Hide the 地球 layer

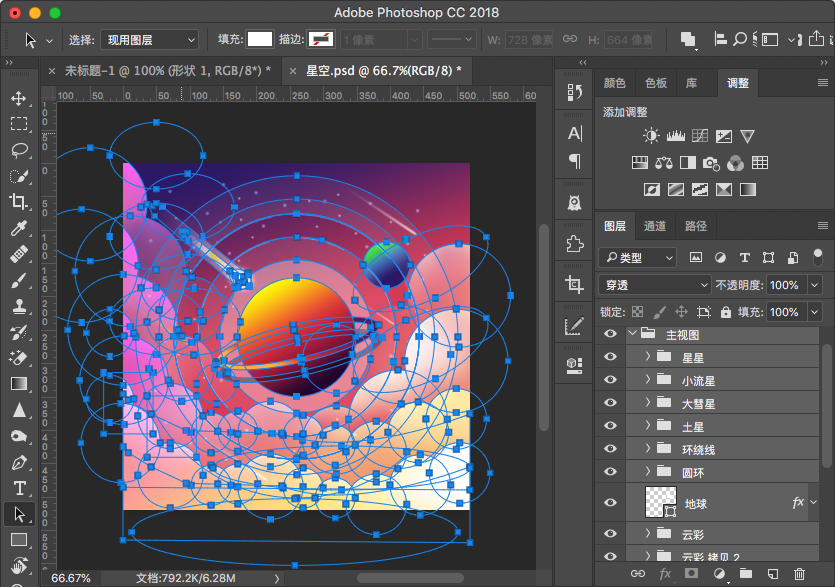tap(610, 502)
